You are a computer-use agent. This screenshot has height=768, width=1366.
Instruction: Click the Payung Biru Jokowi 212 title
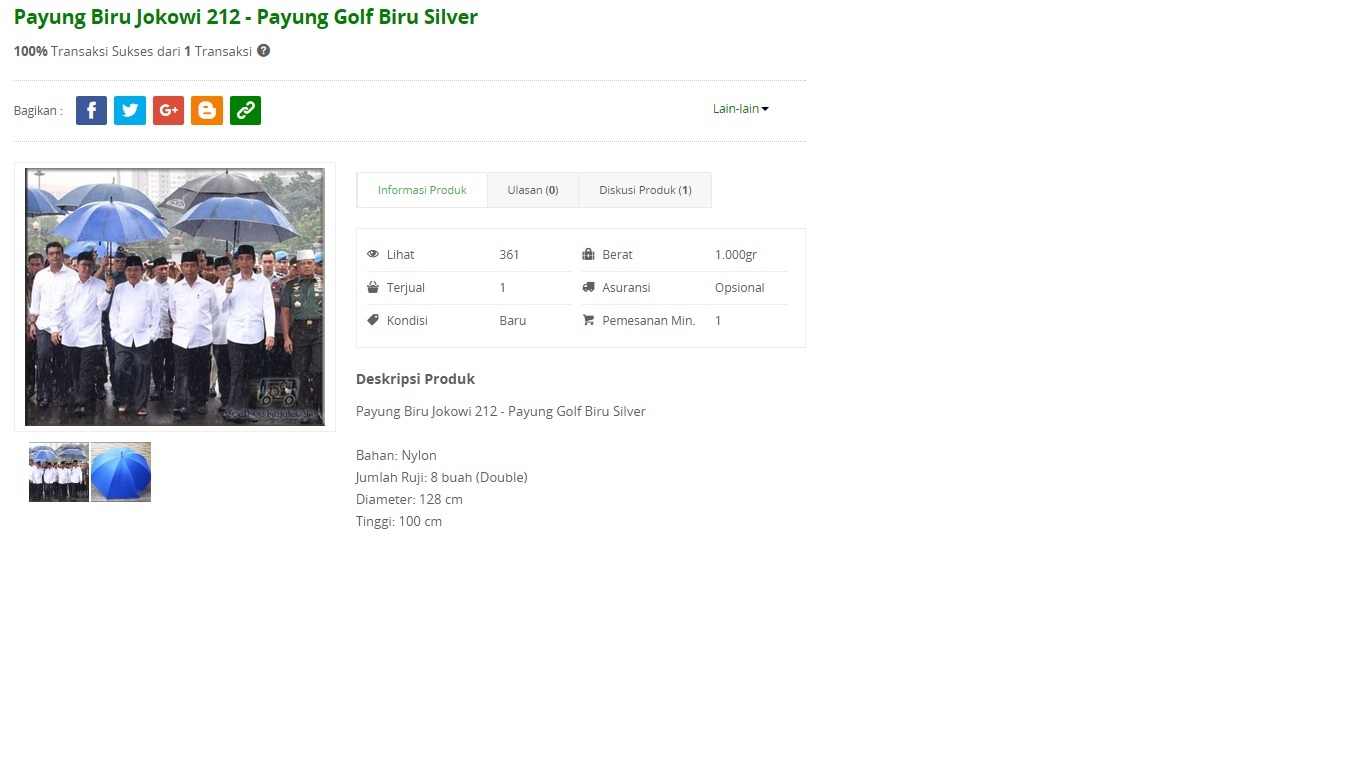point(246,17)
